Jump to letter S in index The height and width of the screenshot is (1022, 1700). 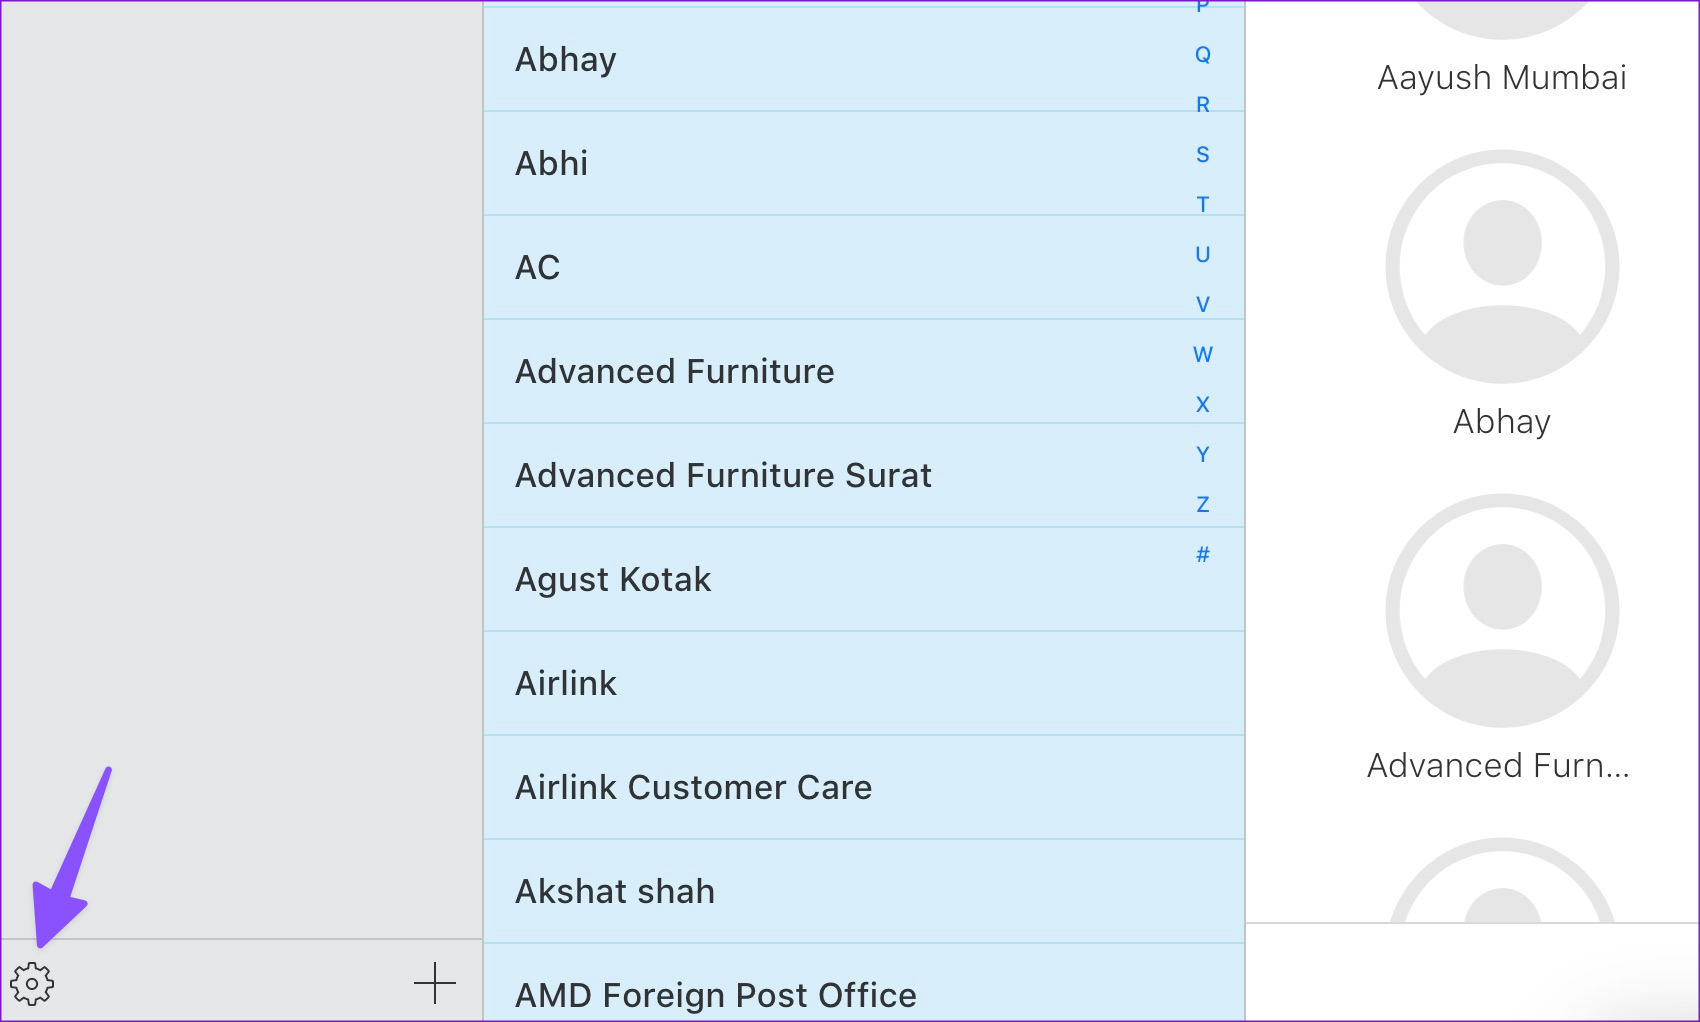click(1203, 155)
